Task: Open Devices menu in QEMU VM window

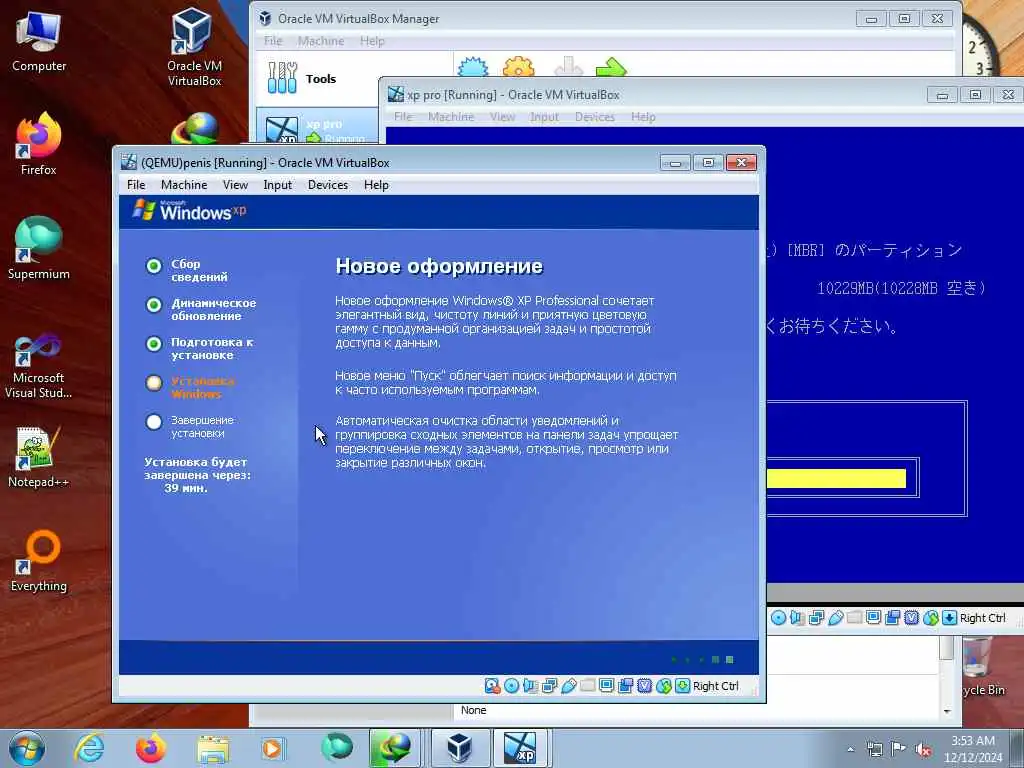Action: point(328,185)
